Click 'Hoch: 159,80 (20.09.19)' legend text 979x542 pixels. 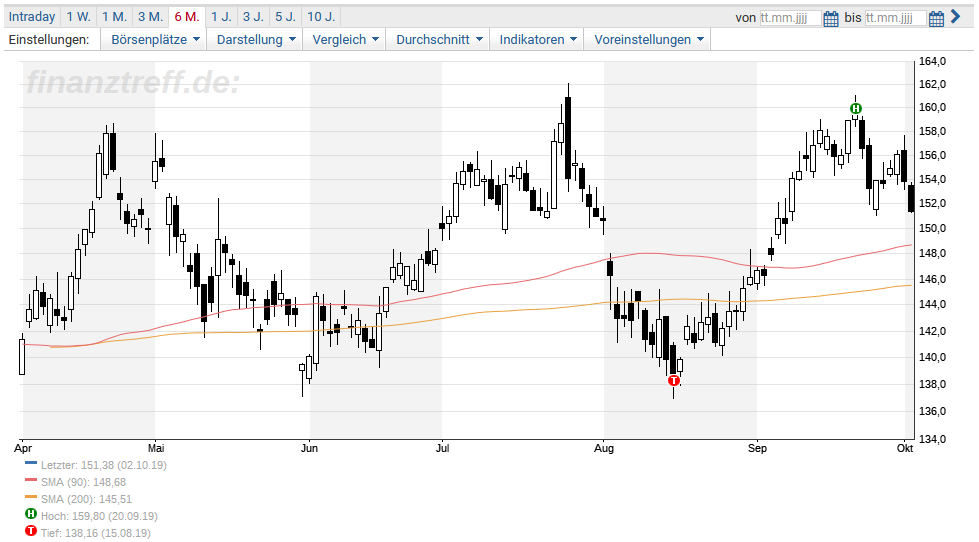[x=99, y=516]
